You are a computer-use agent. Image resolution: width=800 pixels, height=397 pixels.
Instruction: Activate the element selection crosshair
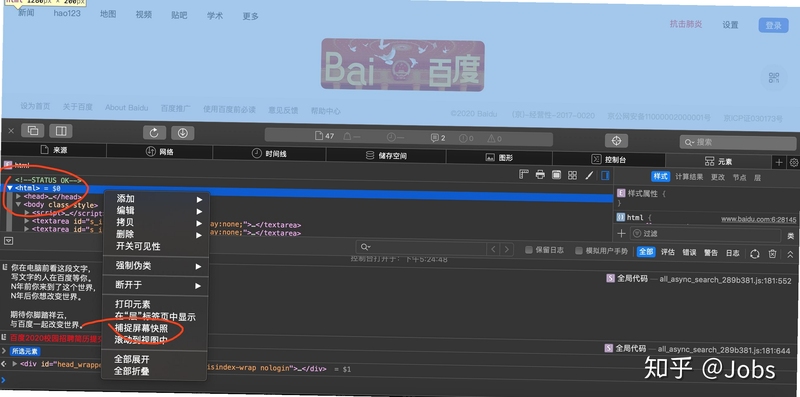coord(616,140)
